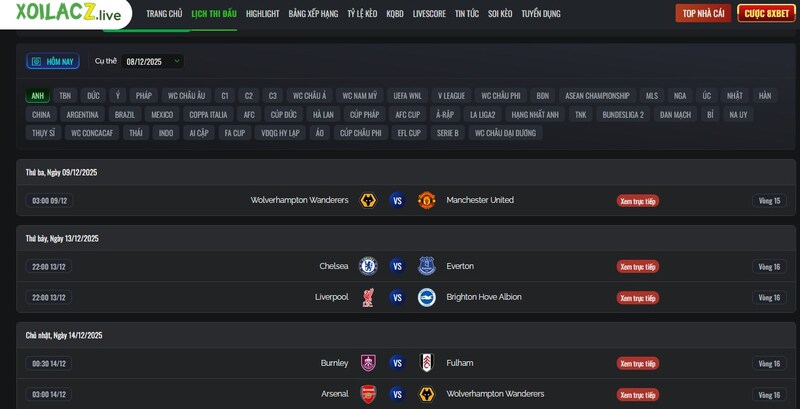Click the Liverpool club crest icon
Image resolution: width=800 pixels, height=409 pixels.
tap(368, 297)
